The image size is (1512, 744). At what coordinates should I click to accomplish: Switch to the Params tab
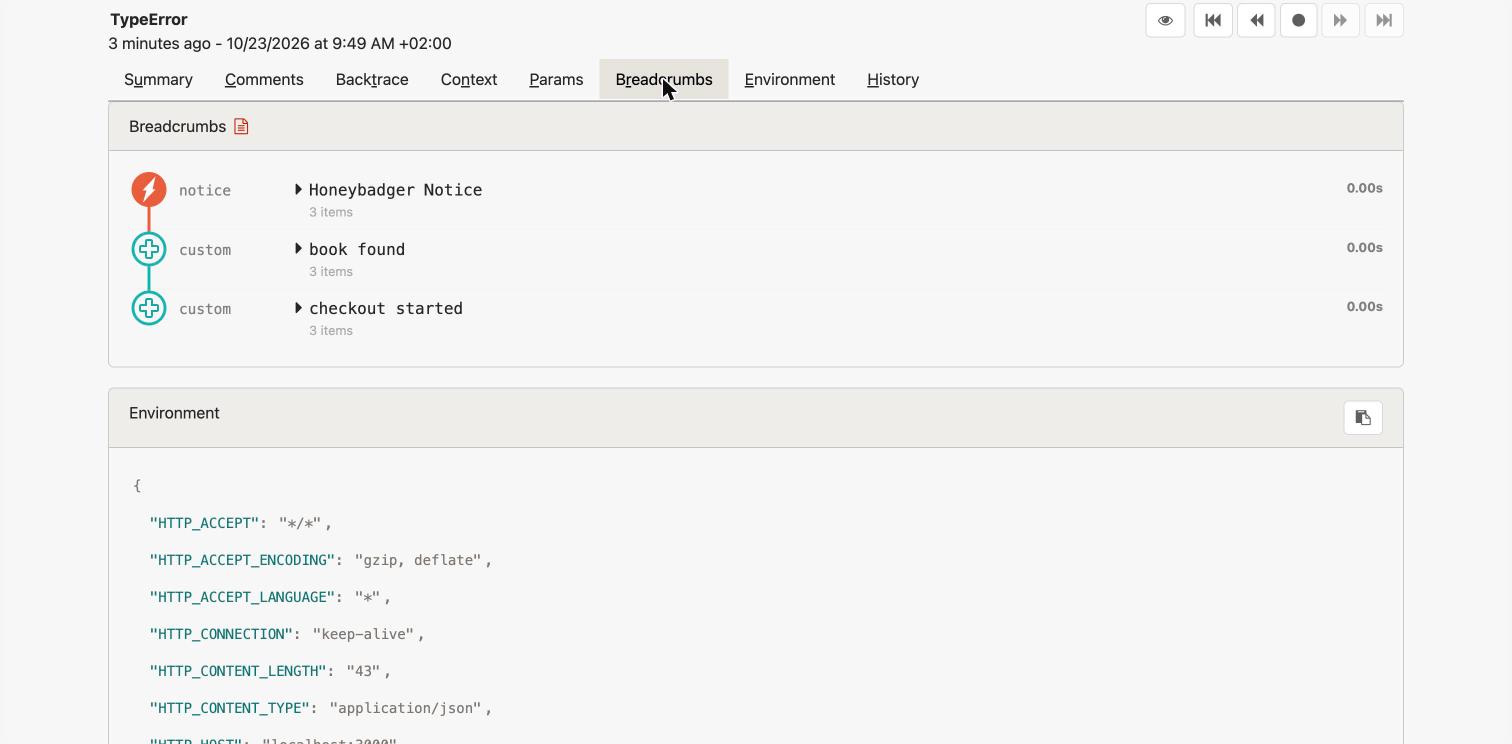coord(556,80)
